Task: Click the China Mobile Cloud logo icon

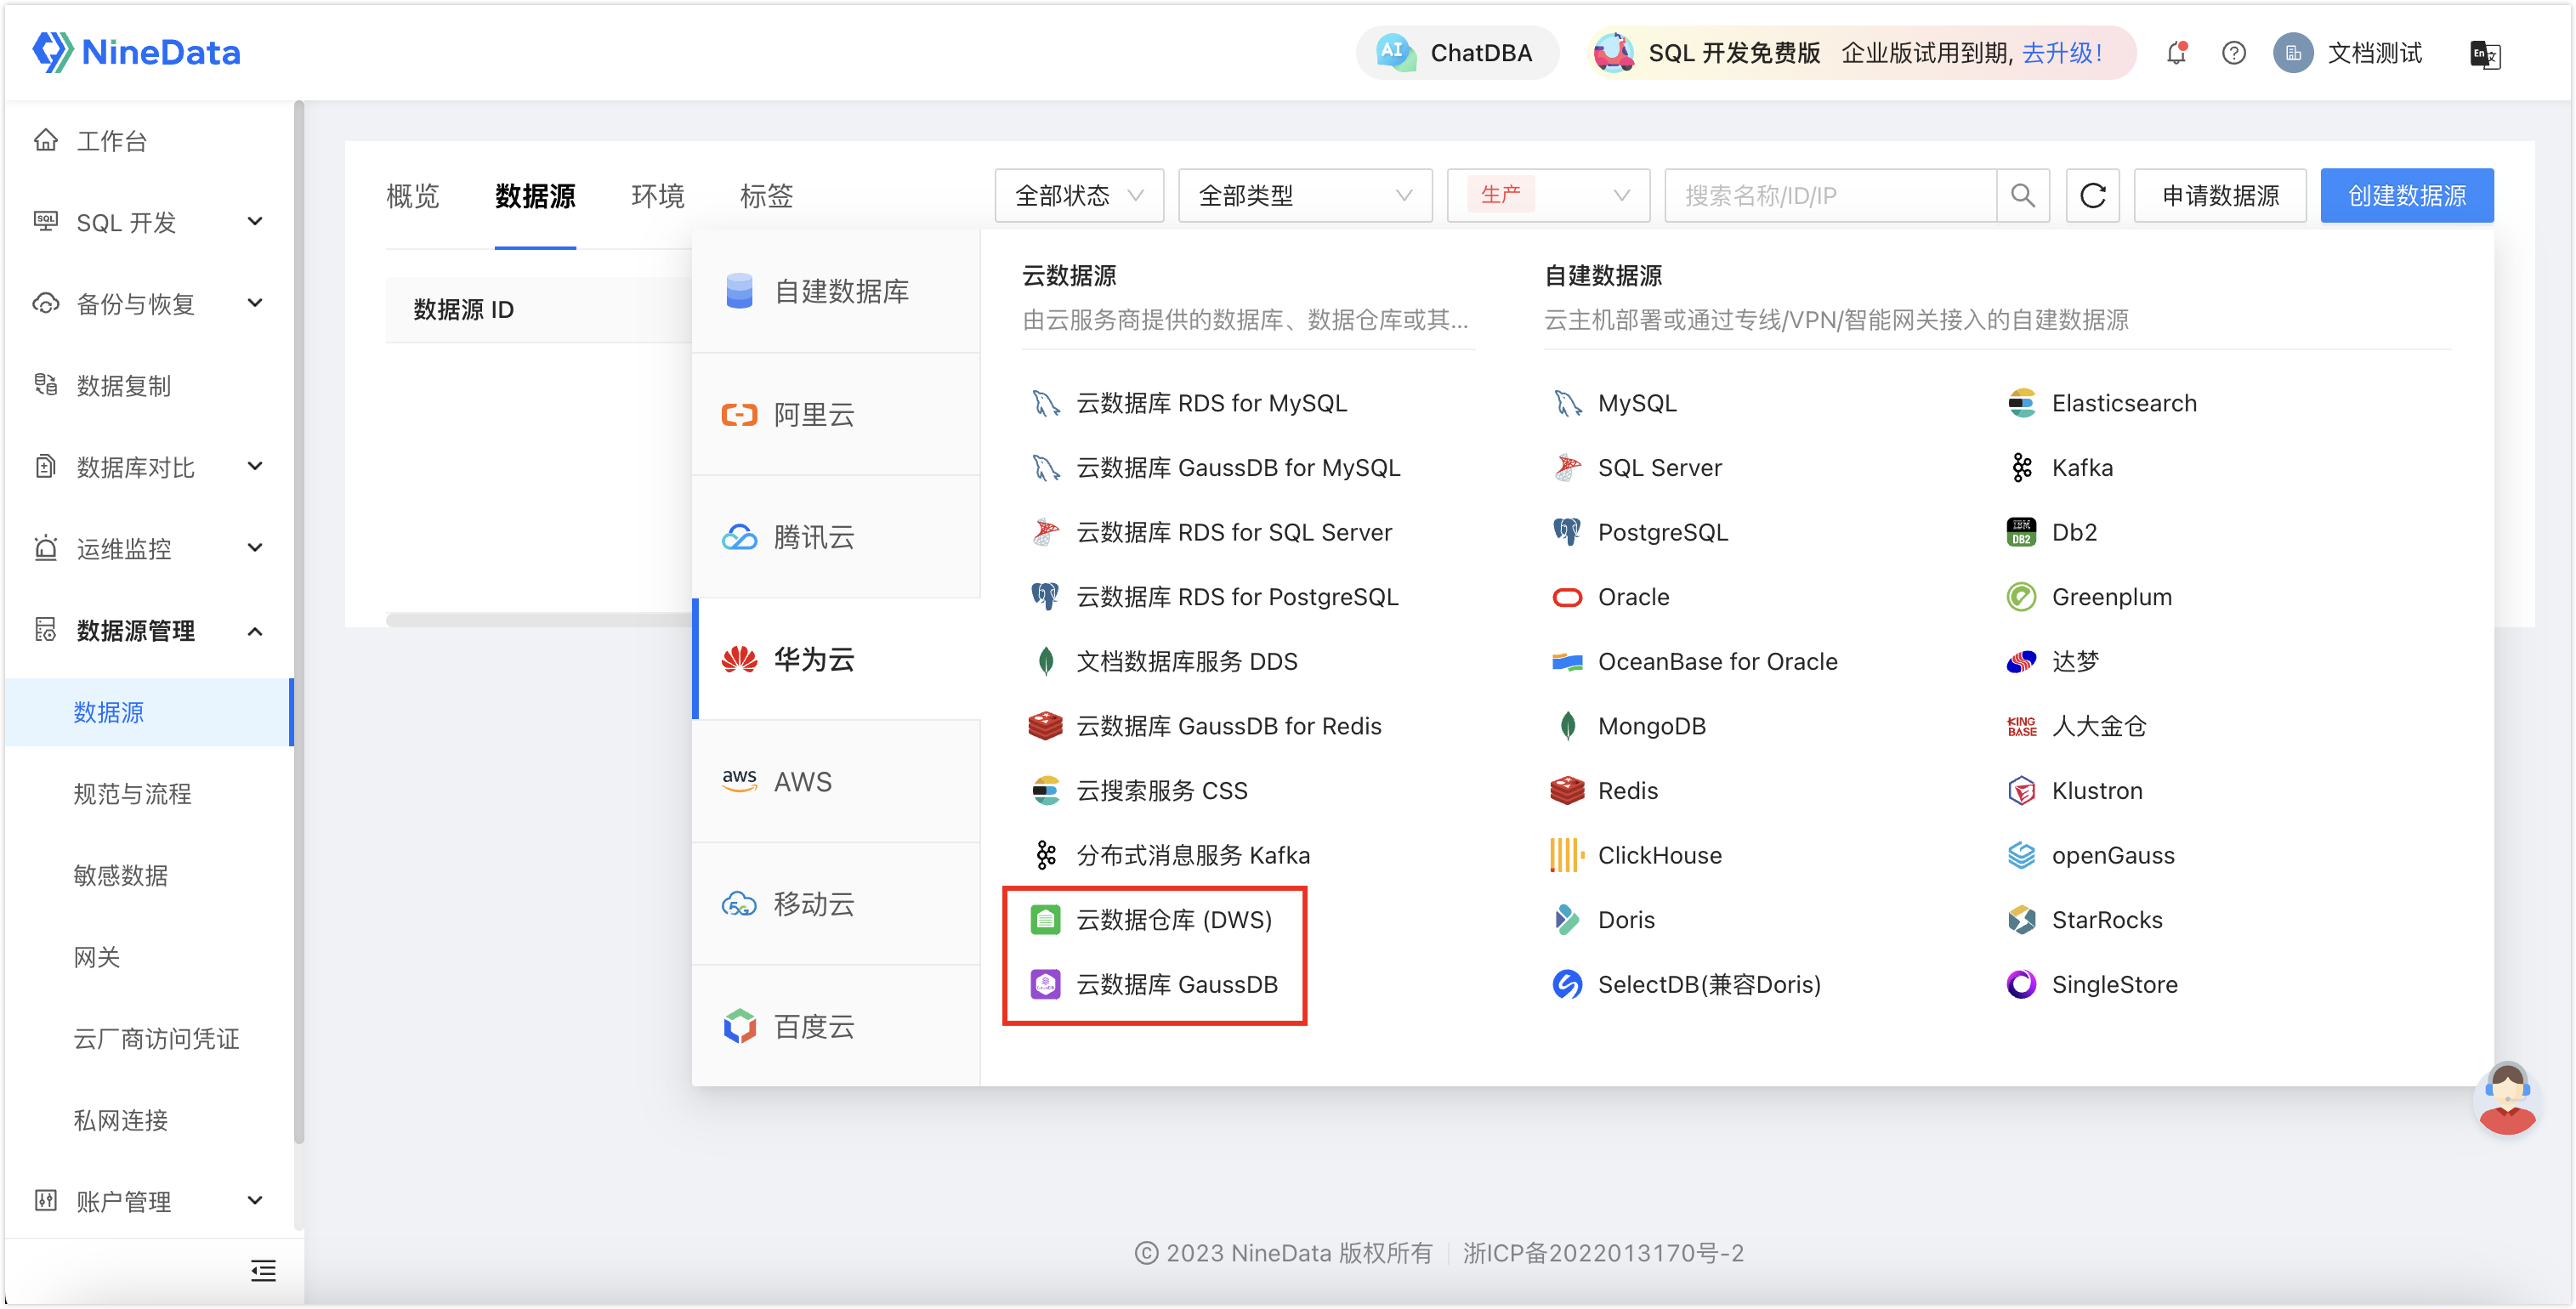Action: [739, 904]
